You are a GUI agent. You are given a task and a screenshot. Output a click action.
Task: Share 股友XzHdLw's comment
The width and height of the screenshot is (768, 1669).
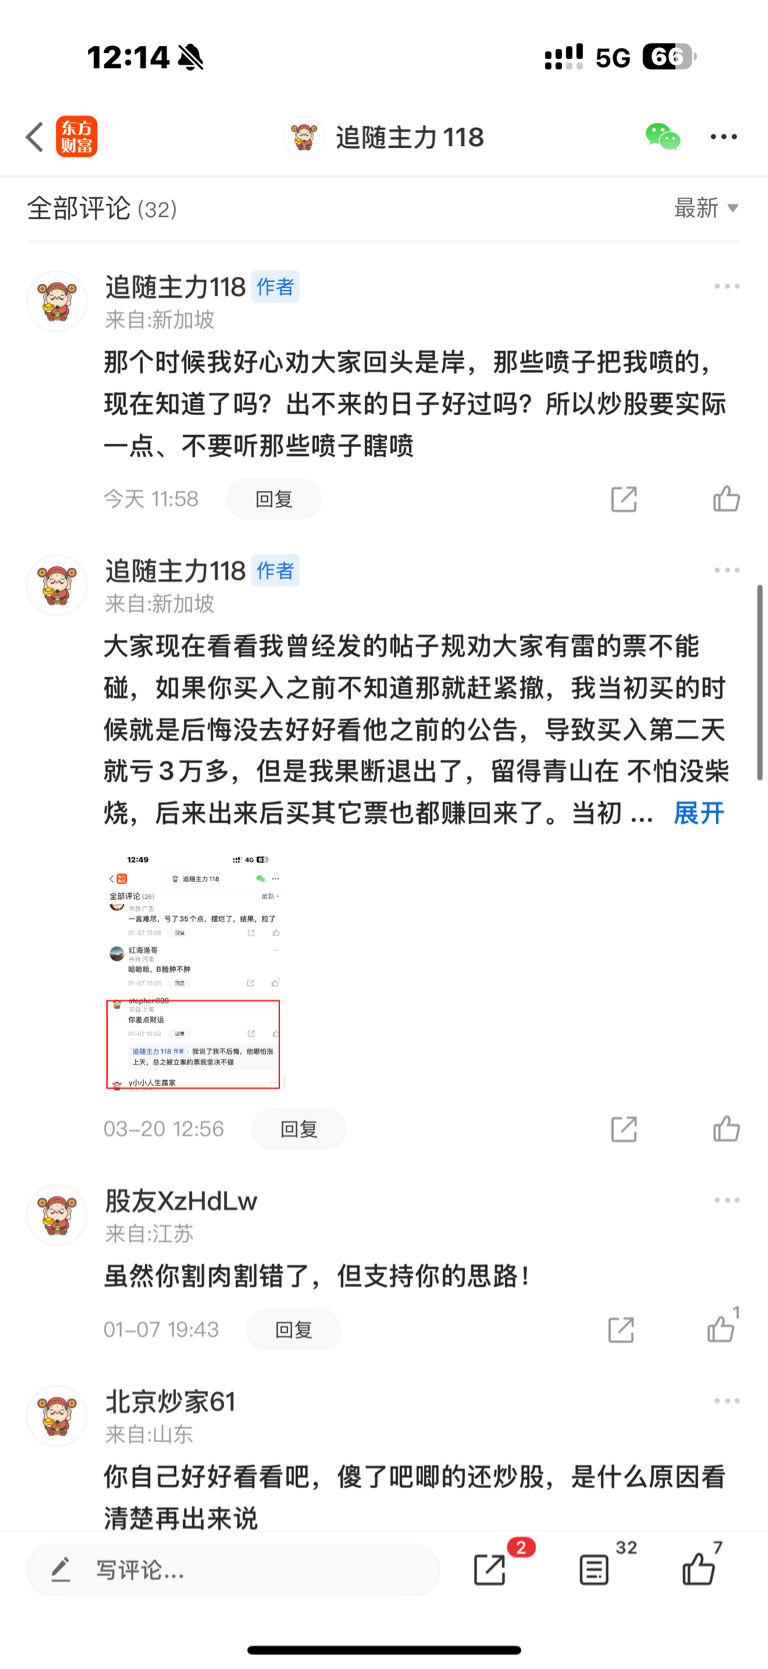pyautogui.click(x=621, y=1329)
